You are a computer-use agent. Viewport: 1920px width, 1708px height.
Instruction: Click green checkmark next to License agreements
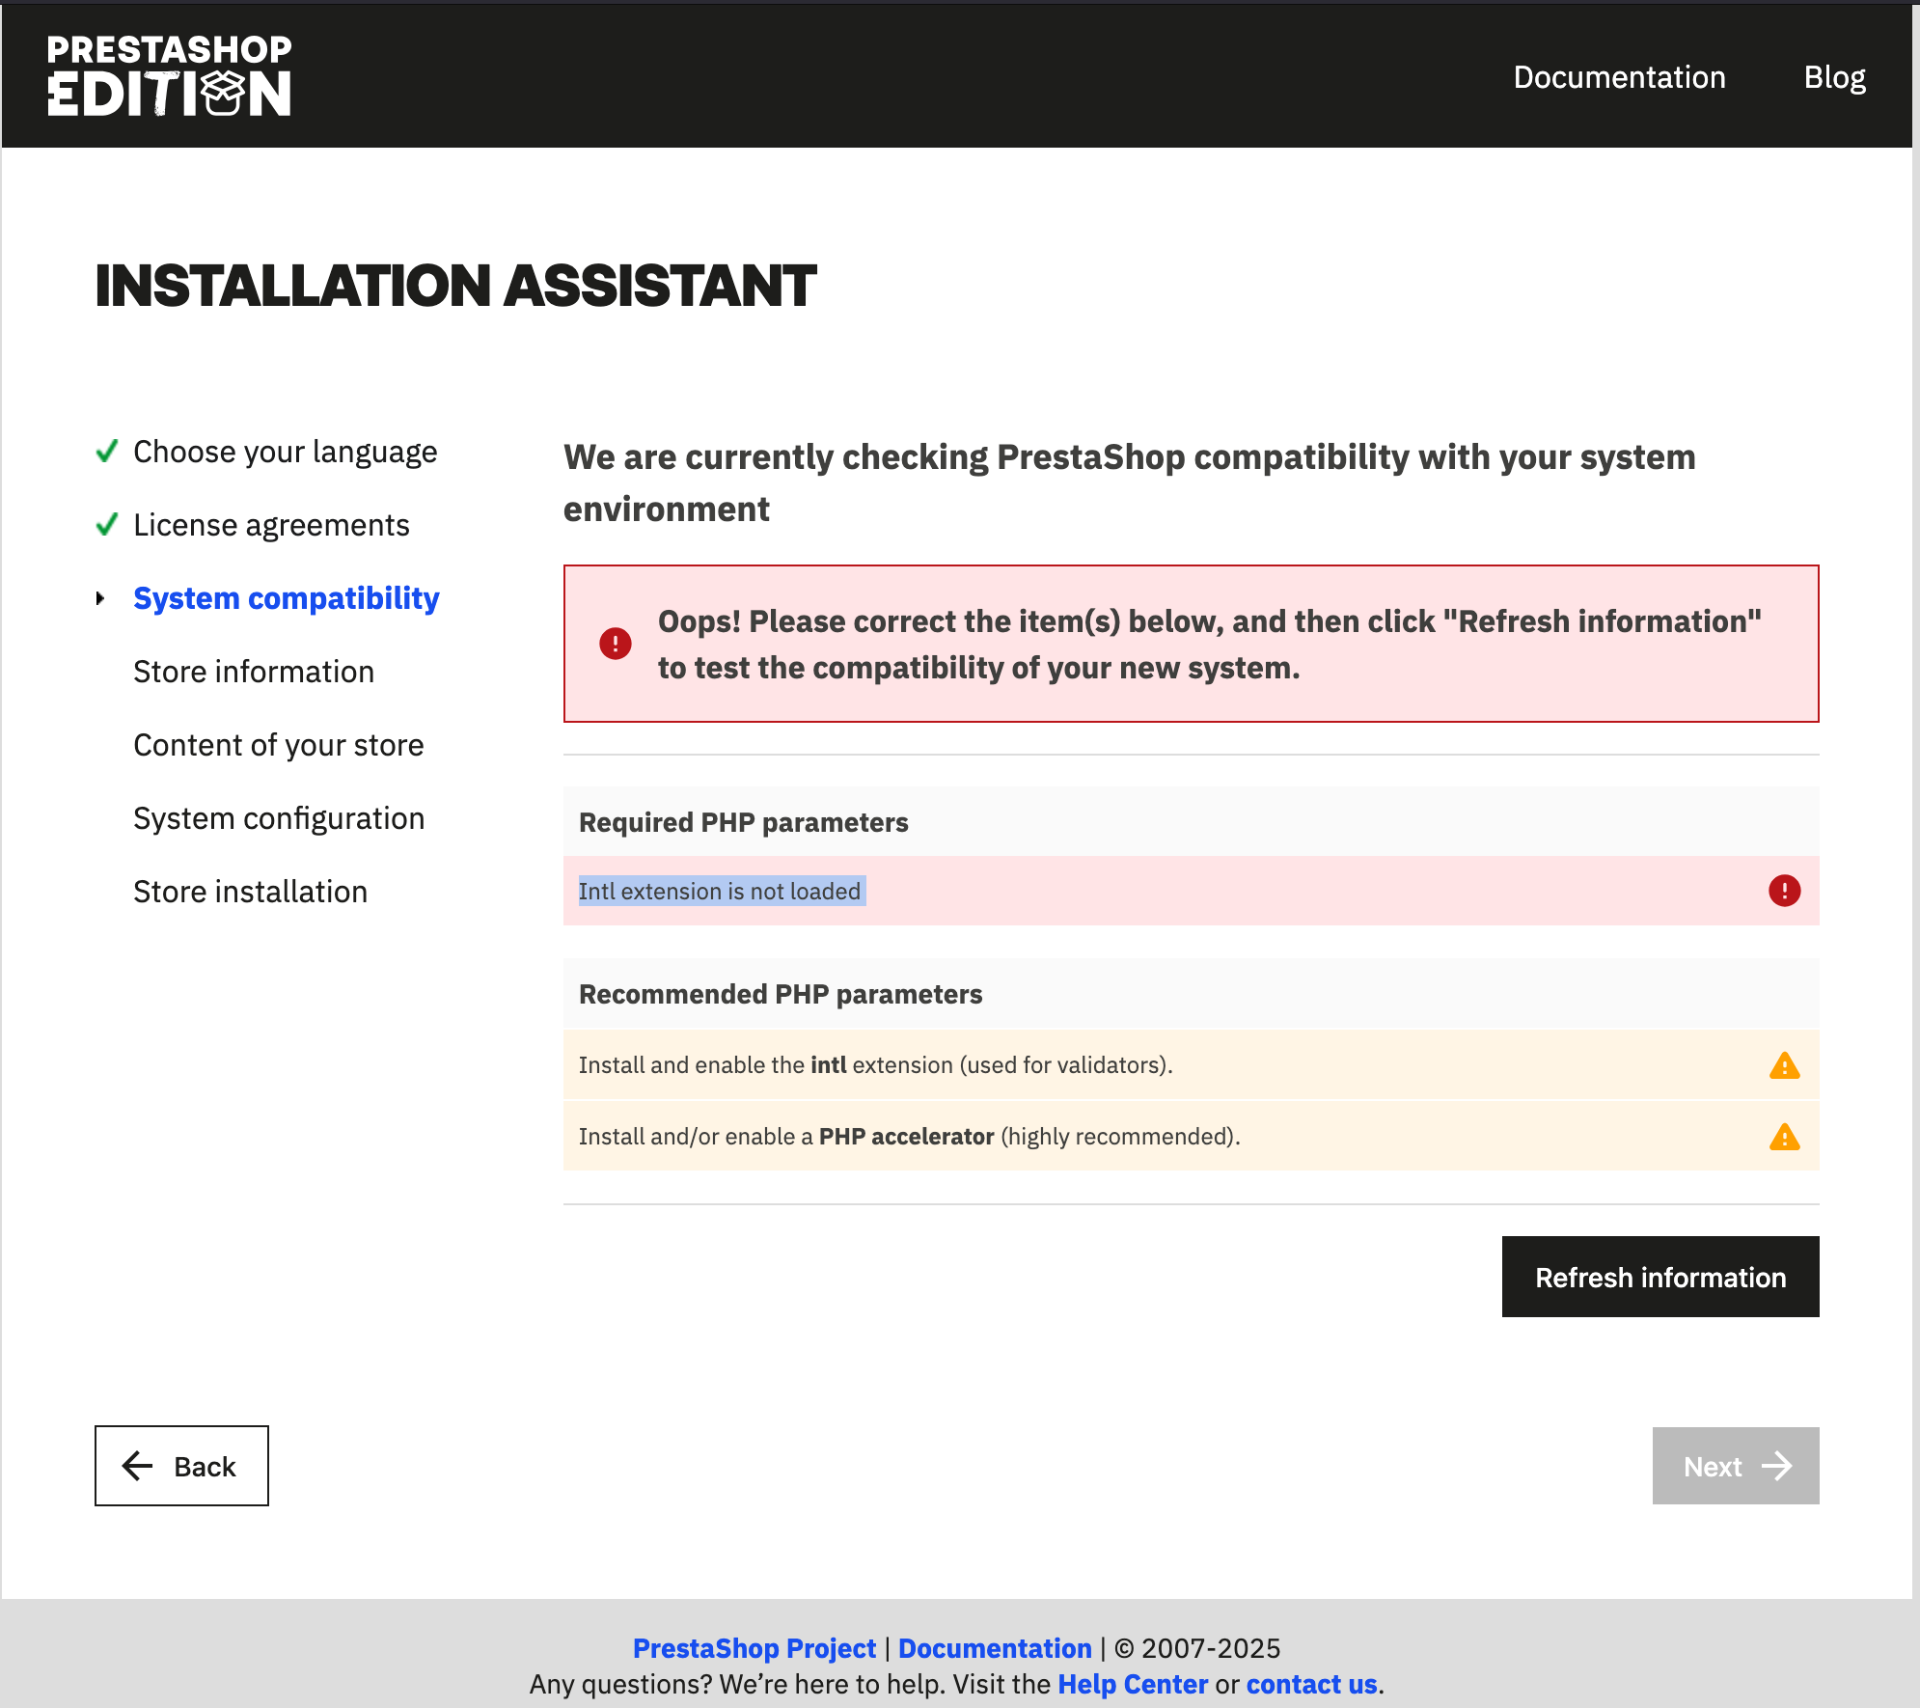tap(107, 525)
